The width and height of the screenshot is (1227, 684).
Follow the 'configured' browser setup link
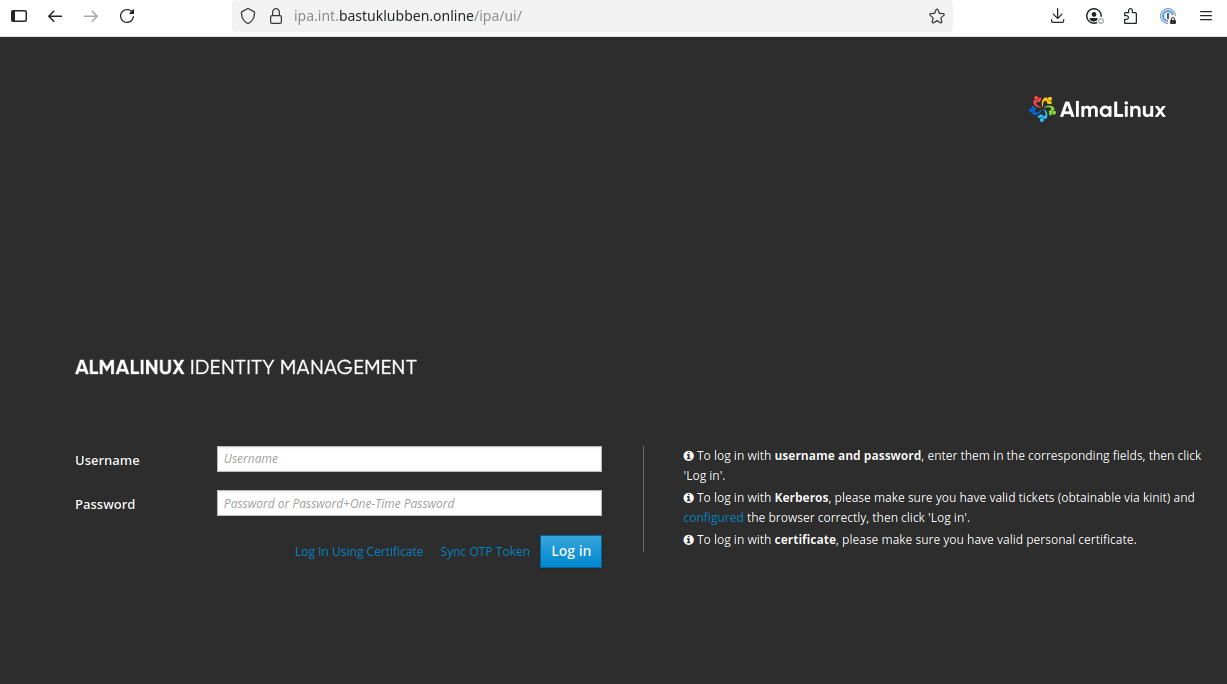pos(713,518)
